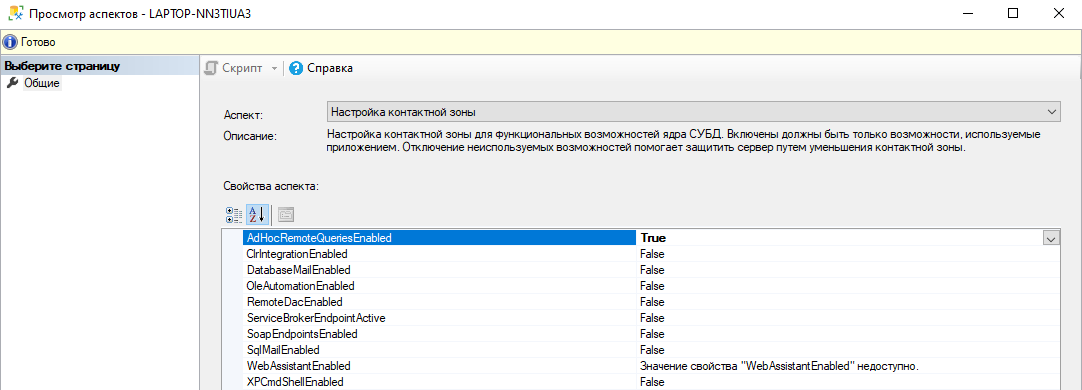The width and height of the screenshot is (1082, 390).
Task: Click the window title bar app icon
Action: 14,14
